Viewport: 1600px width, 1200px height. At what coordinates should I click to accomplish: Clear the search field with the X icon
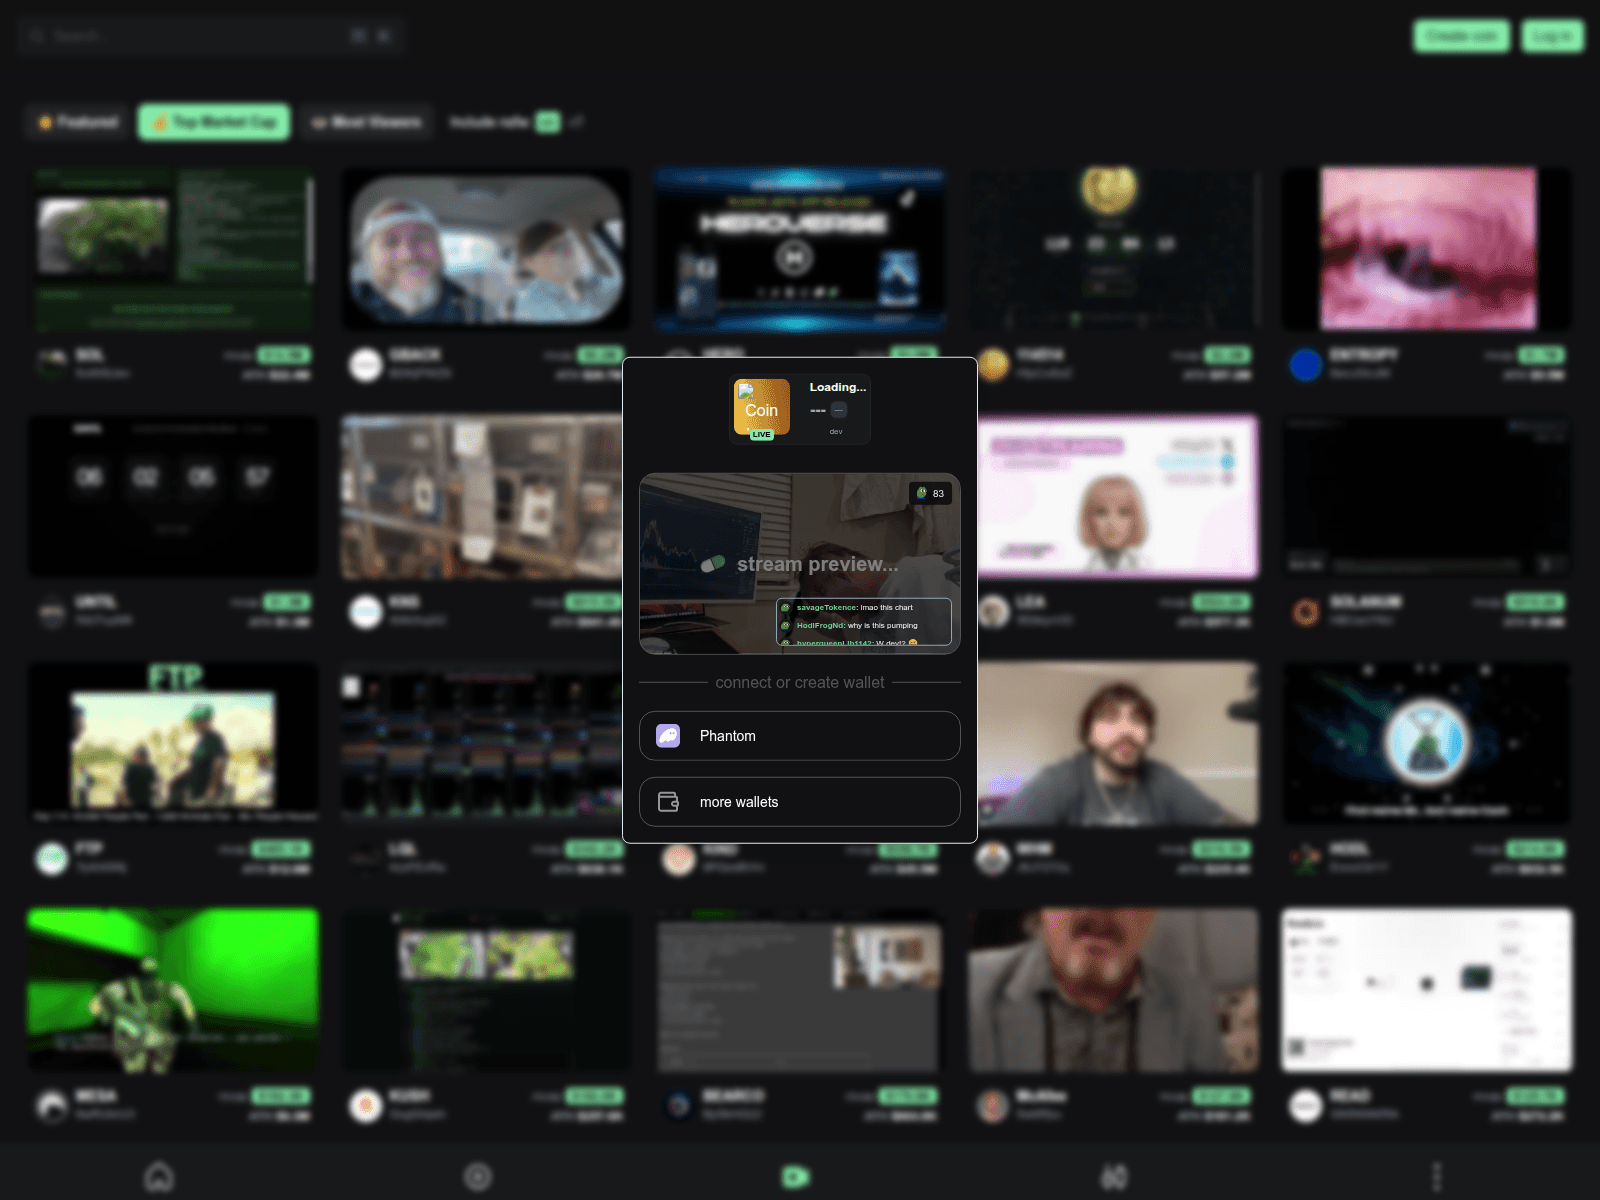click(x=384, y=35)
